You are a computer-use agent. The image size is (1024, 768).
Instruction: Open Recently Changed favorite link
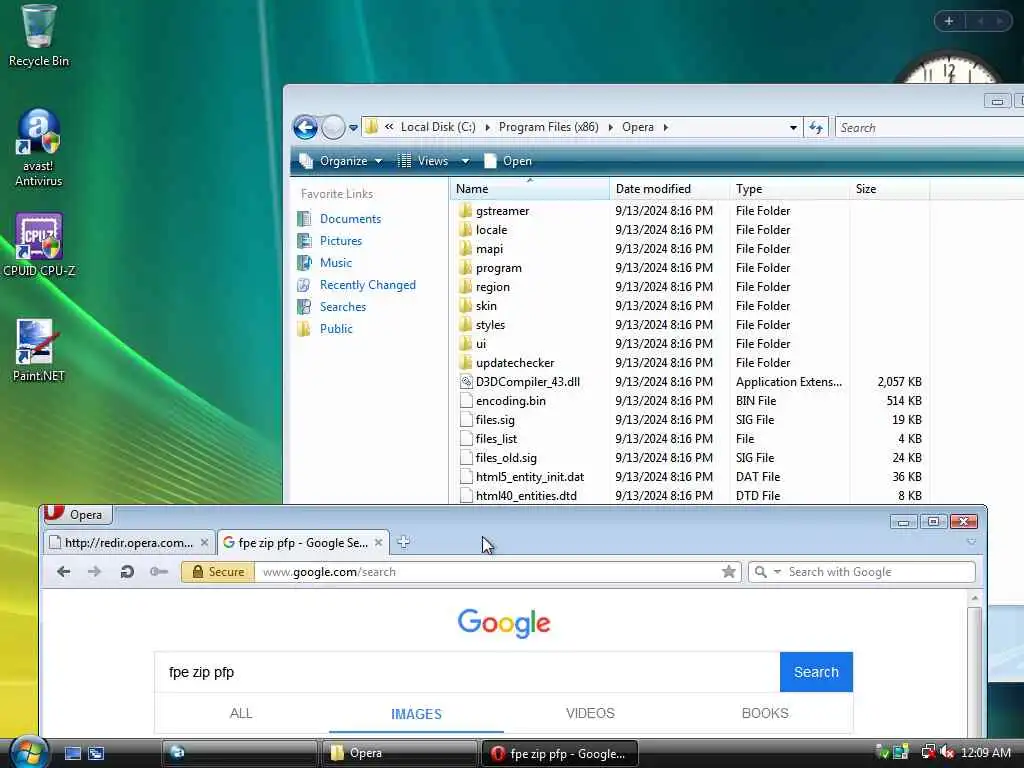368,285
